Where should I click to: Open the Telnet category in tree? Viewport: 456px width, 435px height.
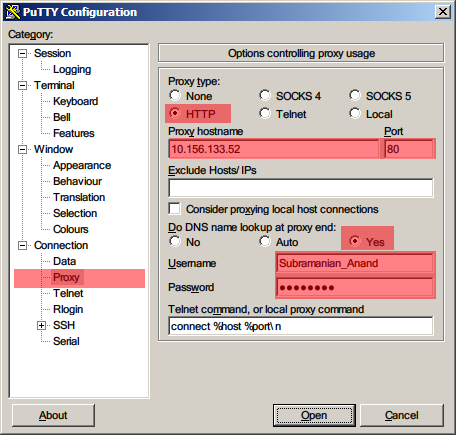tap(68, 293)
